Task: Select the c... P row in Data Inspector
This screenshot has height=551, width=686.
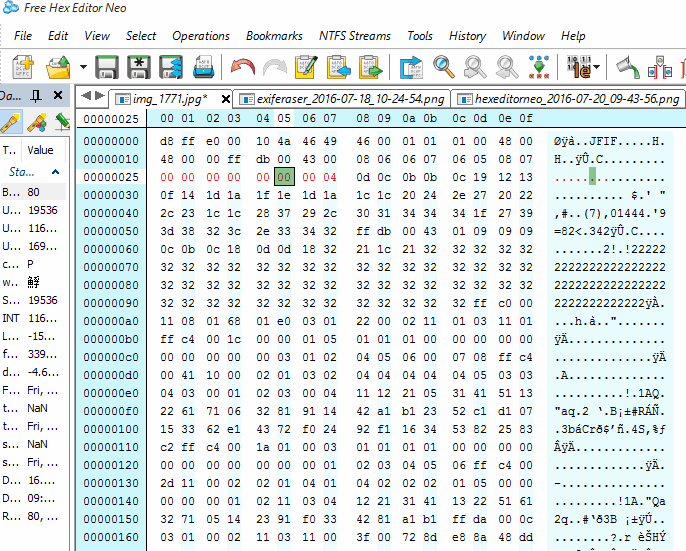Action: [x=33, y=264]
